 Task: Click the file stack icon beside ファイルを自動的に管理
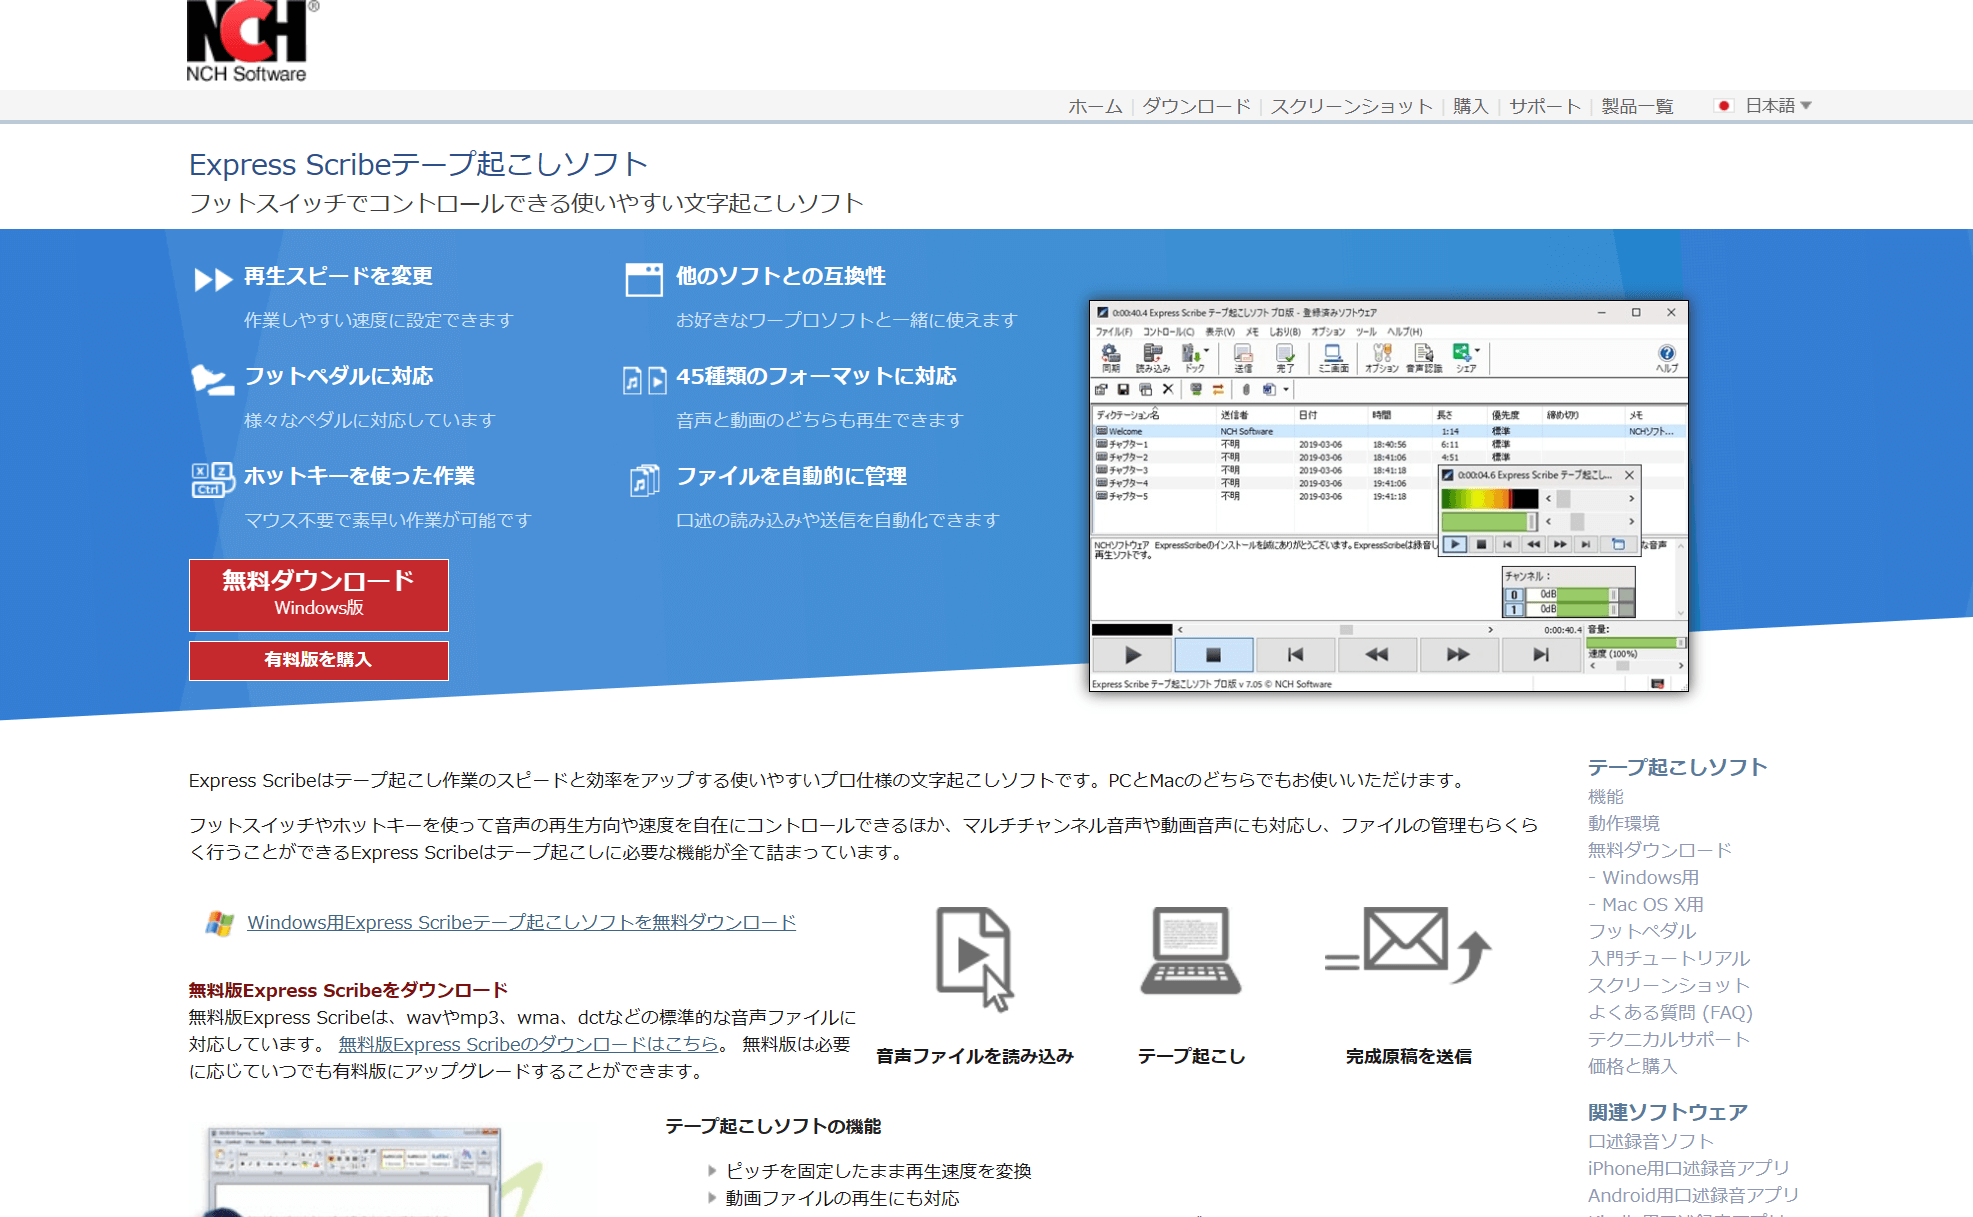pyautogui.click(x=644, y=480)
